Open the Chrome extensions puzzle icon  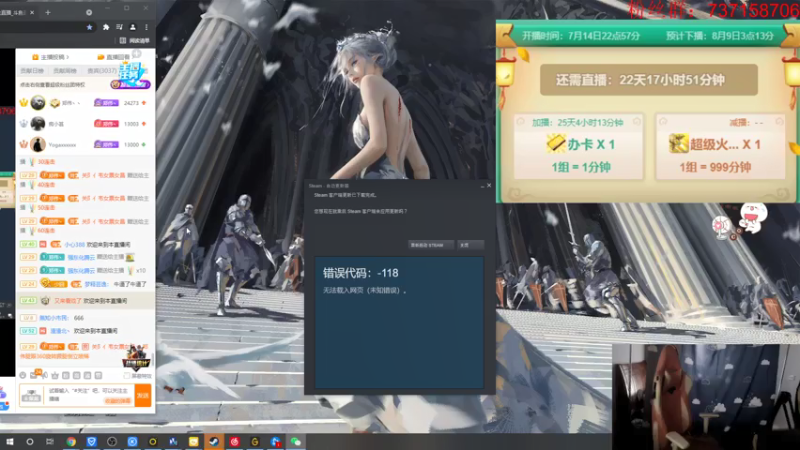click(106, 27)
